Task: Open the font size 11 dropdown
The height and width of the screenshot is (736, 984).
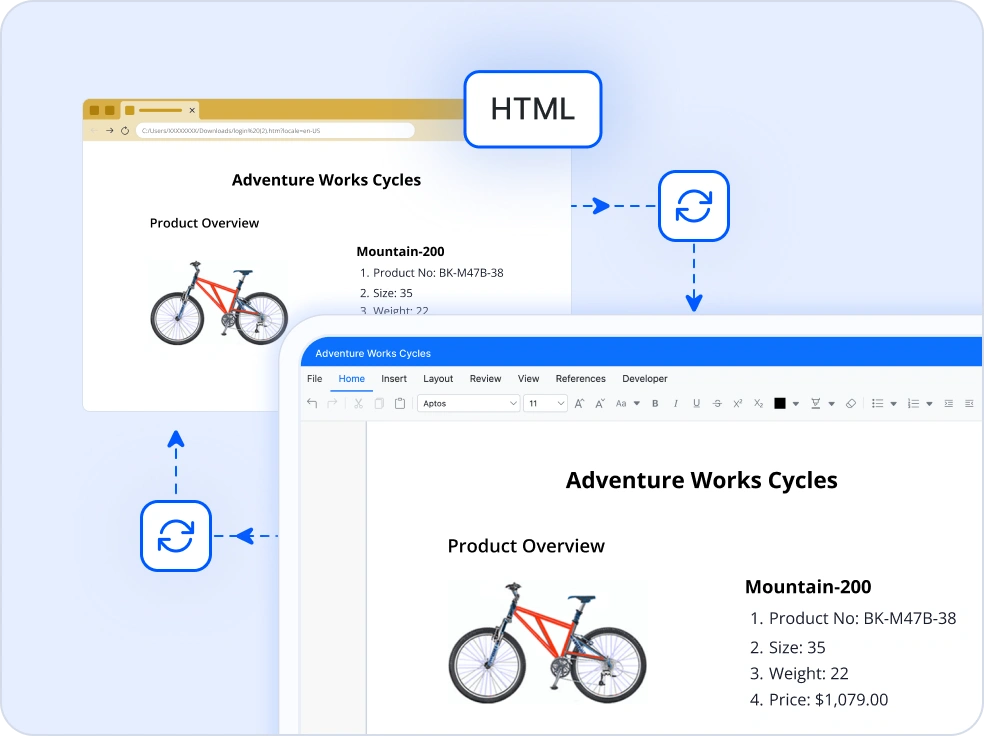Action: pos(545,404)
